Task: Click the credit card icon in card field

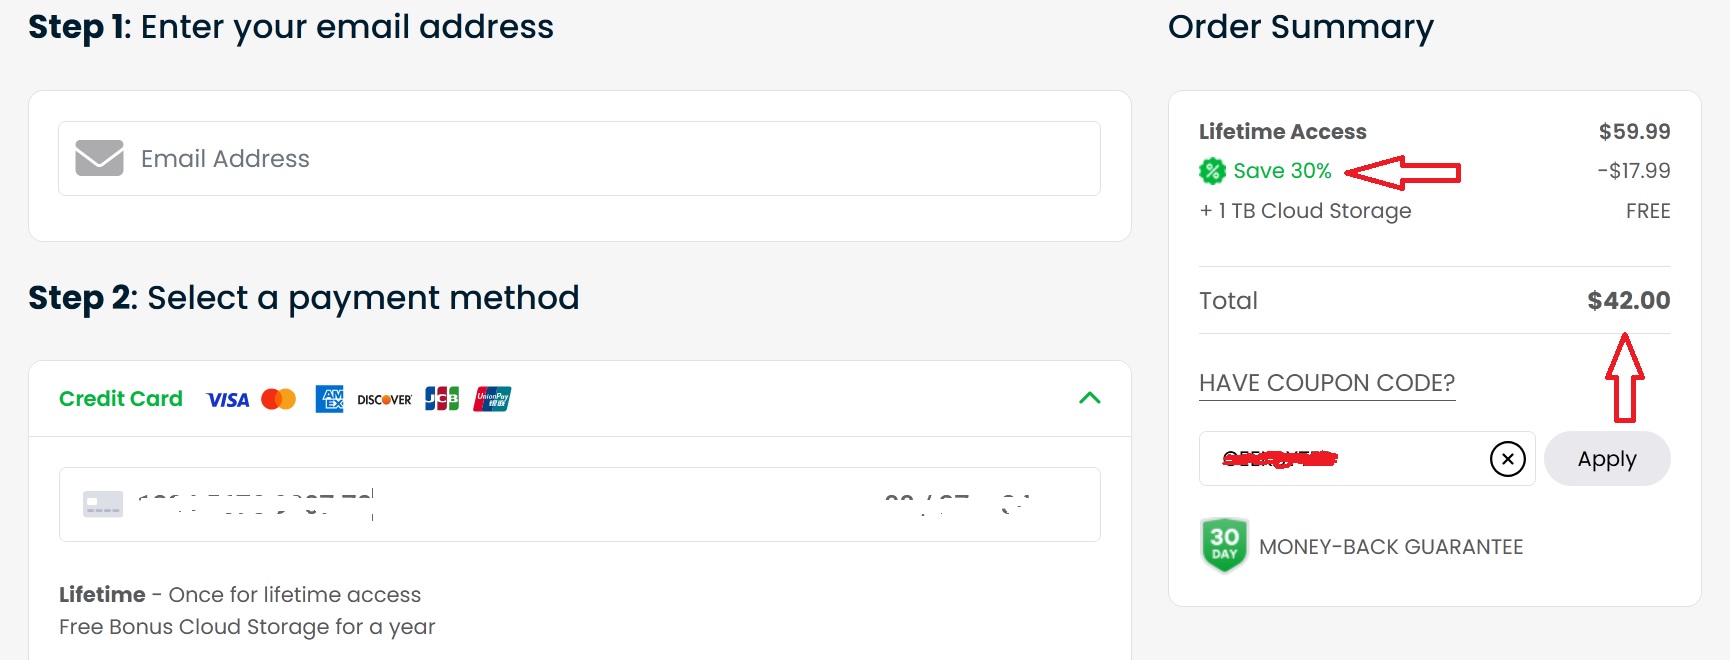Action: [103, 504]
